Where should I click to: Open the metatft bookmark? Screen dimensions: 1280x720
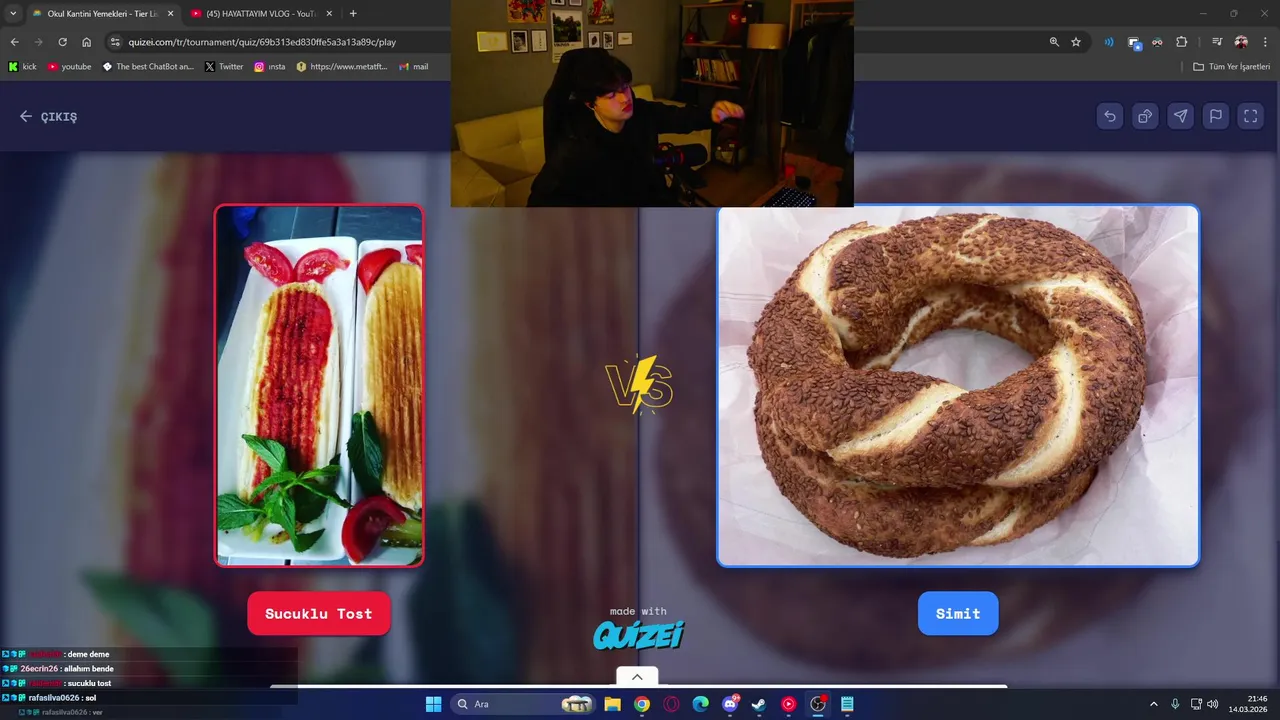(340, 67)
